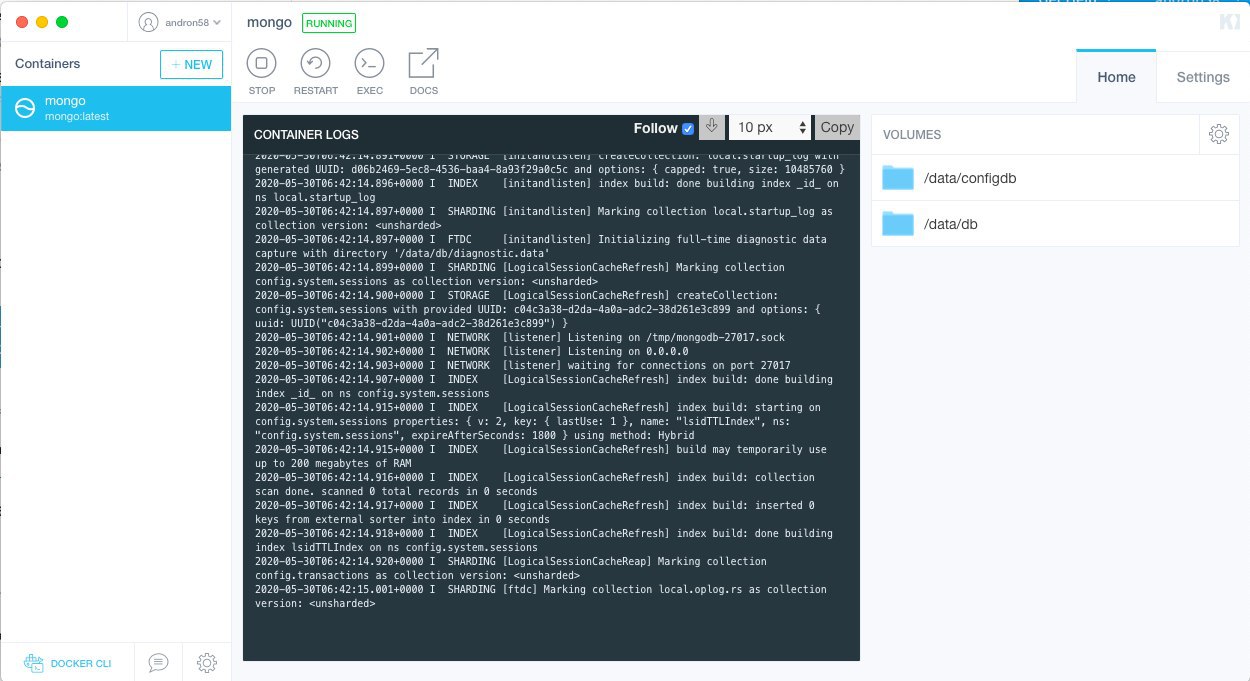Open preferences gear in sidebar footer
The width and height of the screenshot is (1250, 681).
click(x=207, y=662)
